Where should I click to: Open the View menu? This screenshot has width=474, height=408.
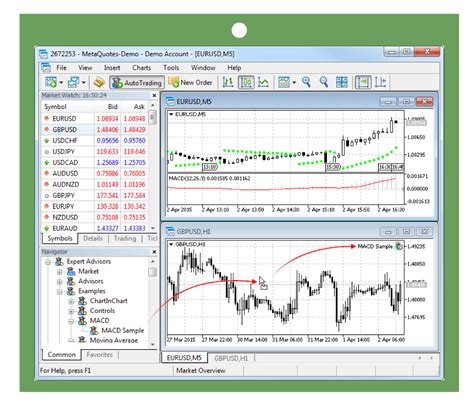click(85, 68)
